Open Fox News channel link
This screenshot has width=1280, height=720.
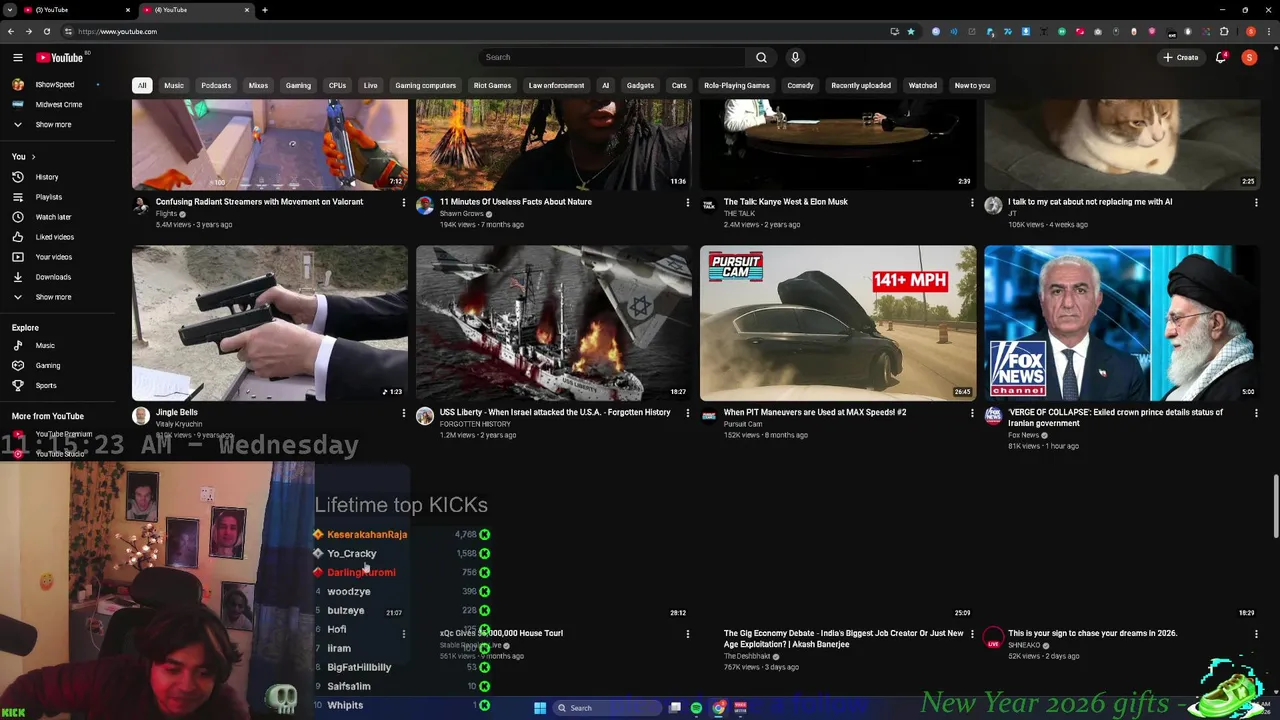pos(1023,435)
